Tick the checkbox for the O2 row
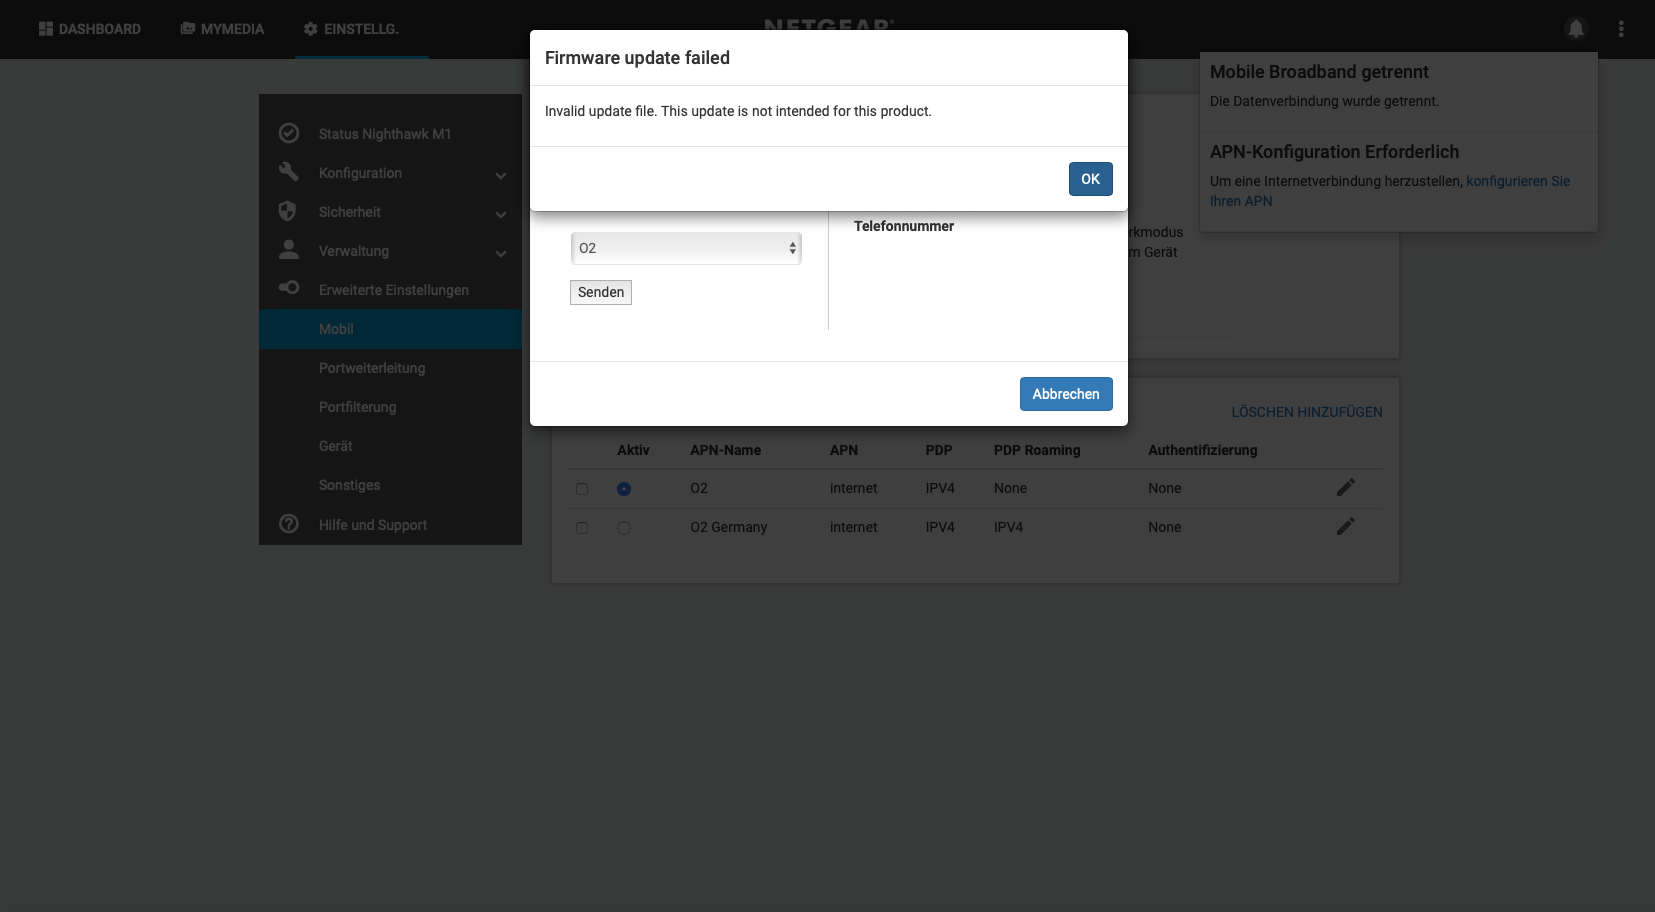 (x=582, y=489)
